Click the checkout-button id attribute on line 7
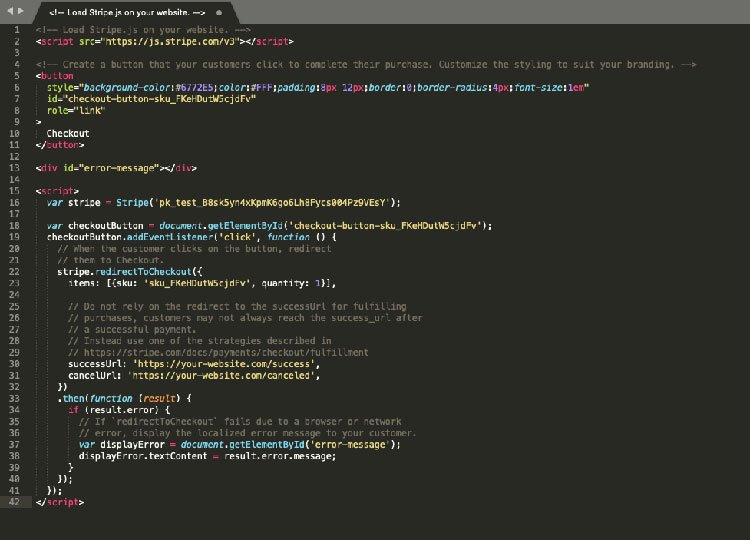 pos(152,99)
